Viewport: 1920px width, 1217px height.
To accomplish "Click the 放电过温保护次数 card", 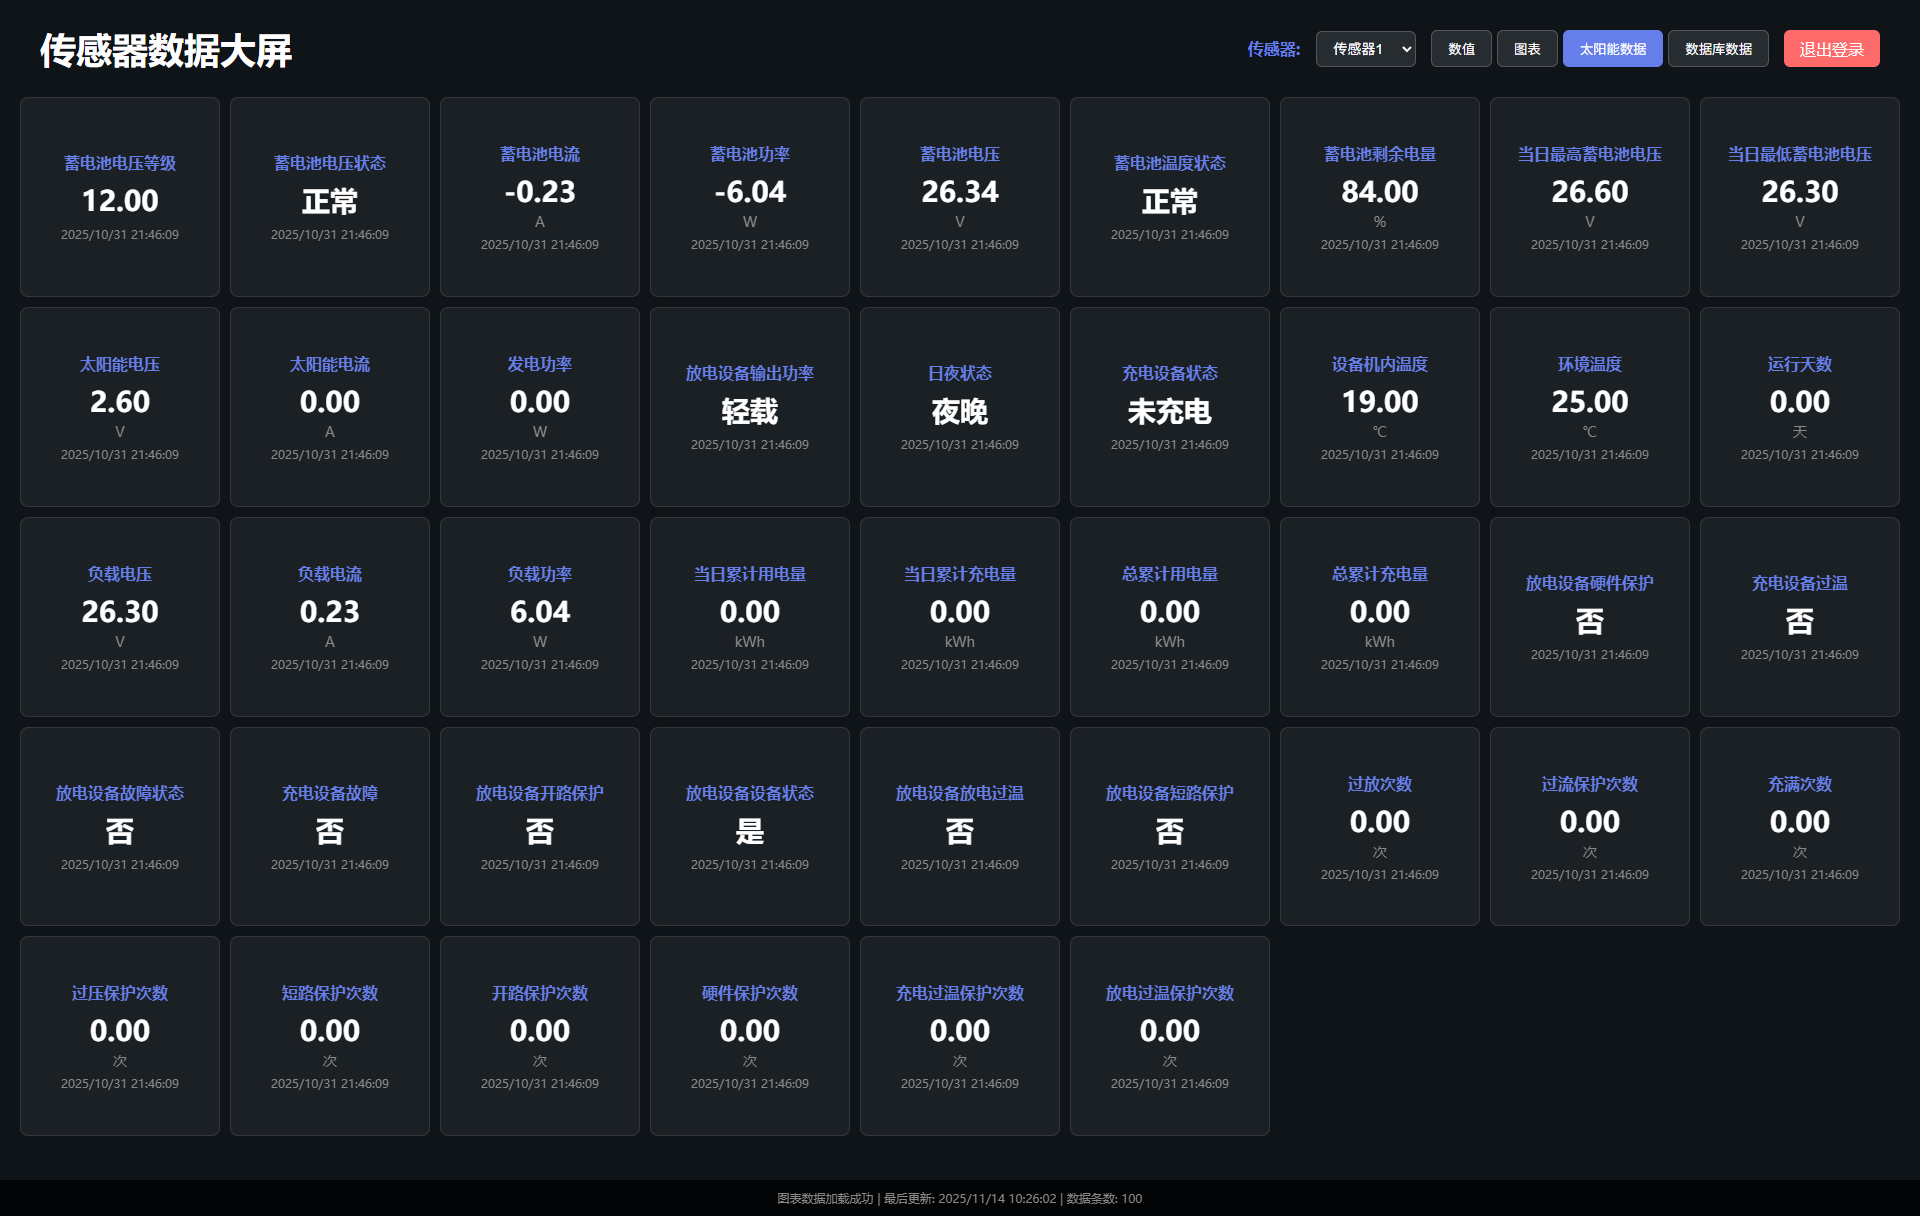I will coord(1170,1036).
